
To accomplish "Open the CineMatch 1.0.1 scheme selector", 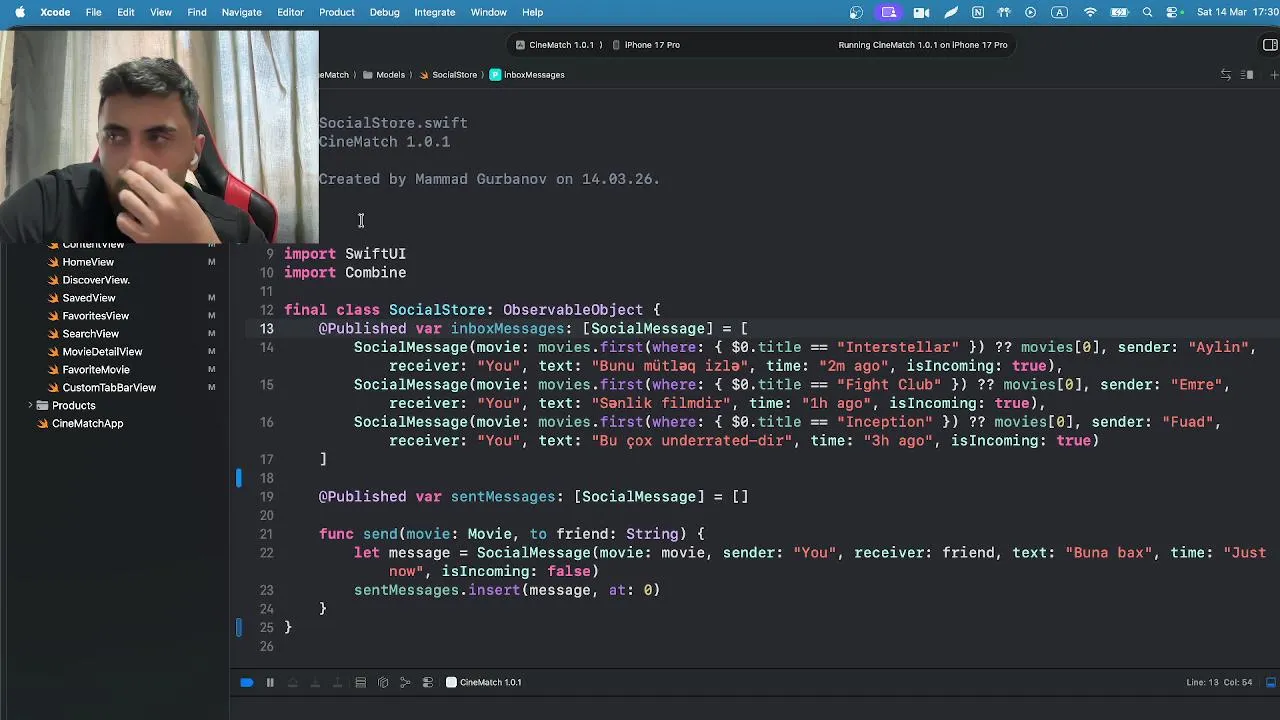I will pos(555,45).
